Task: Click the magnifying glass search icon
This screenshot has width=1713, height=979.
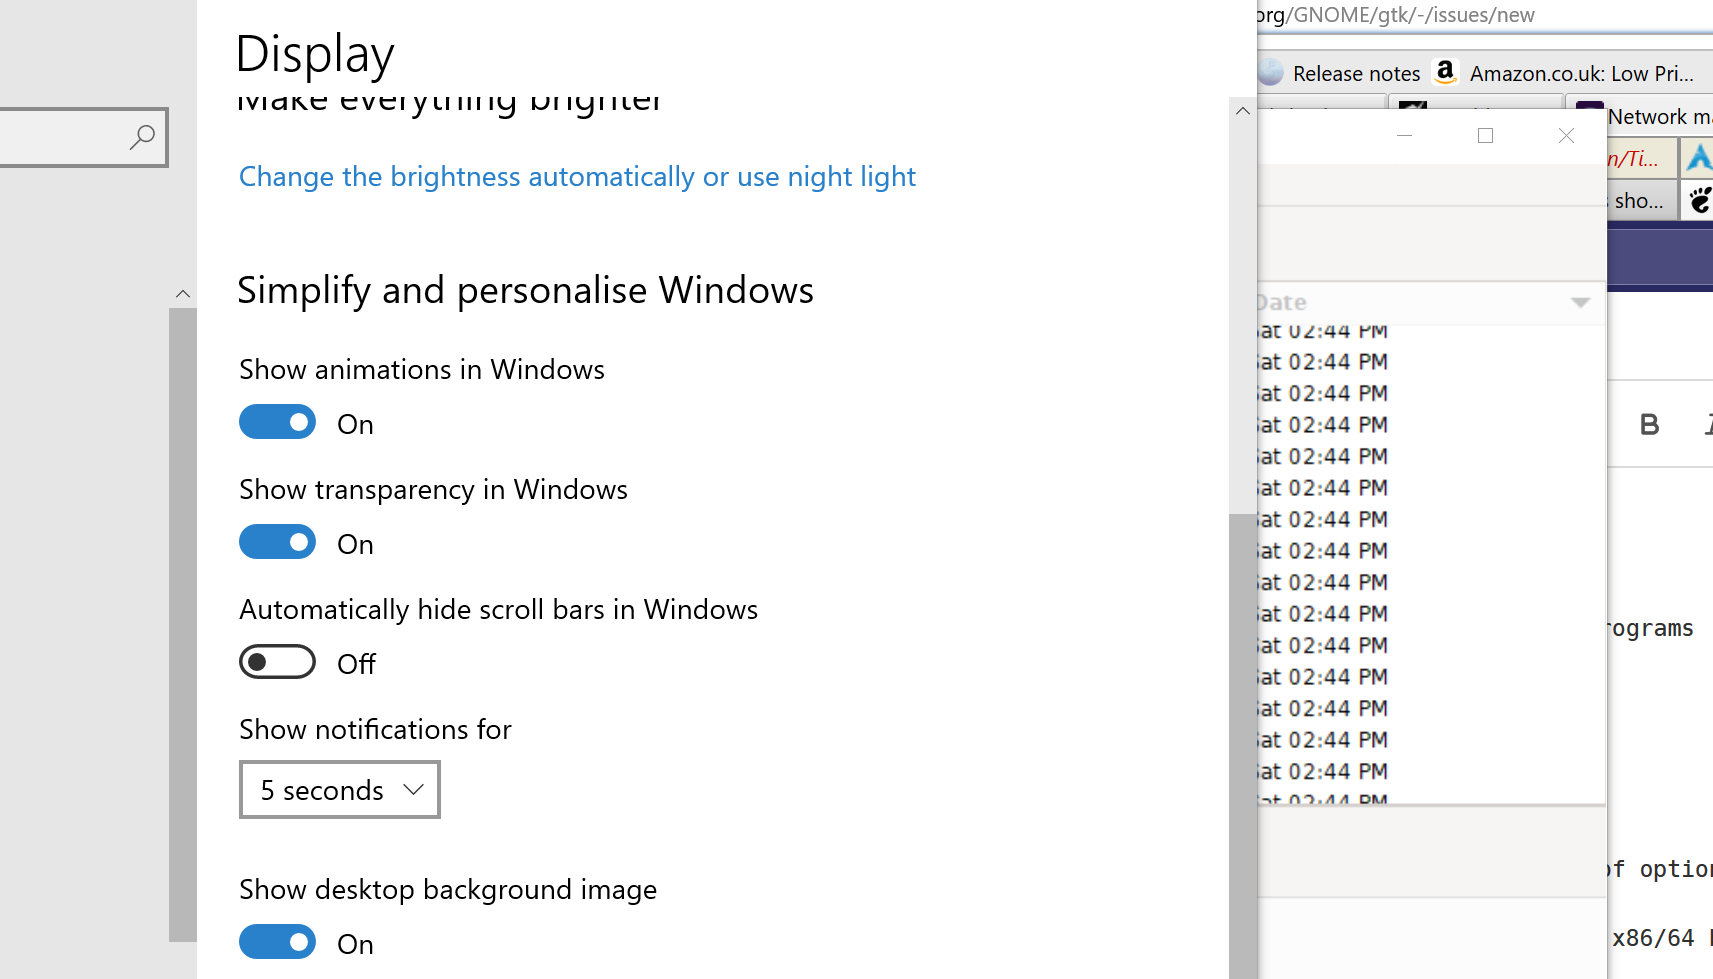Action: coord(143,137)
